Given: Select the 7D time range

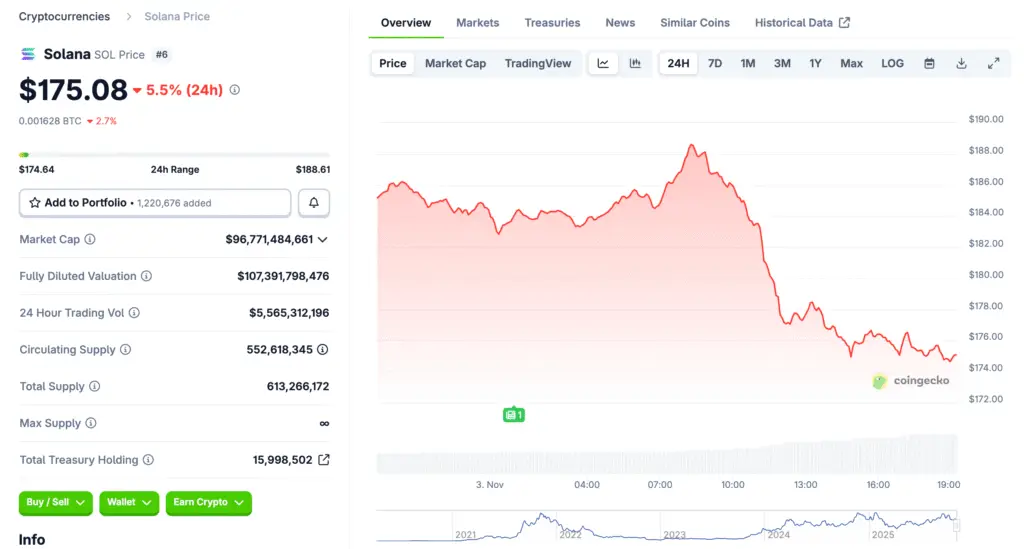Looking at the screenshot, I should click(715, 64).
